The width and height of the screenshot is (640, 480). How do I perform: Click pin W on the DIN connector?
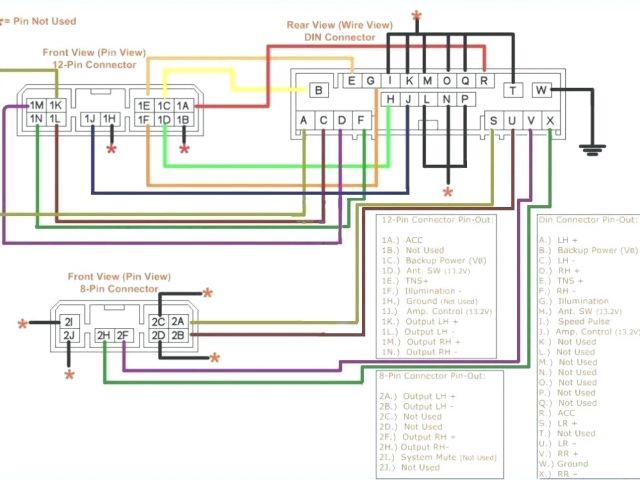(x=541, y=90)
